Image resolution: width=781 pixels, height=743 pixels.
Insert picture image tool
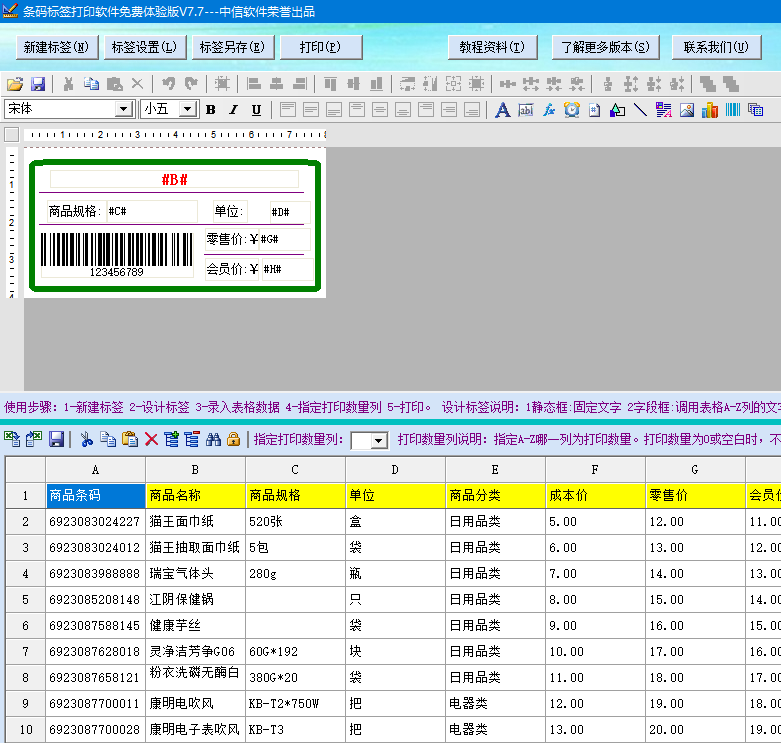(687, 110)
